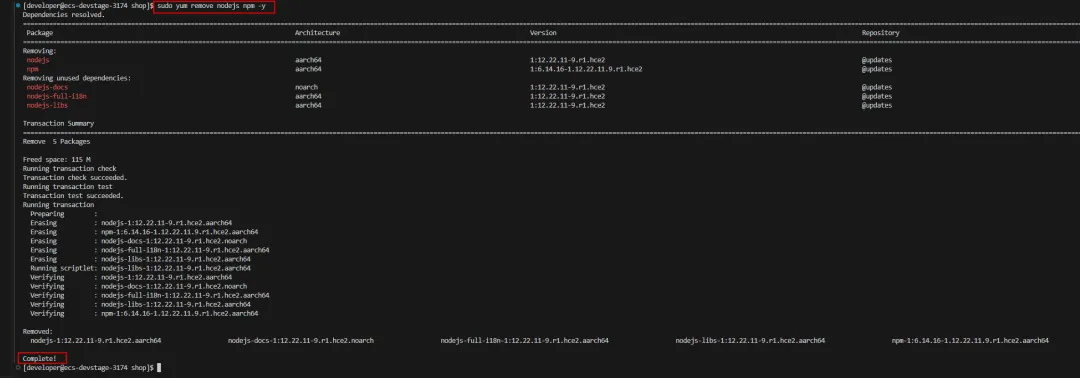
Task: Click '@updates' in the npm table row
Action: [x=877, y=69]
